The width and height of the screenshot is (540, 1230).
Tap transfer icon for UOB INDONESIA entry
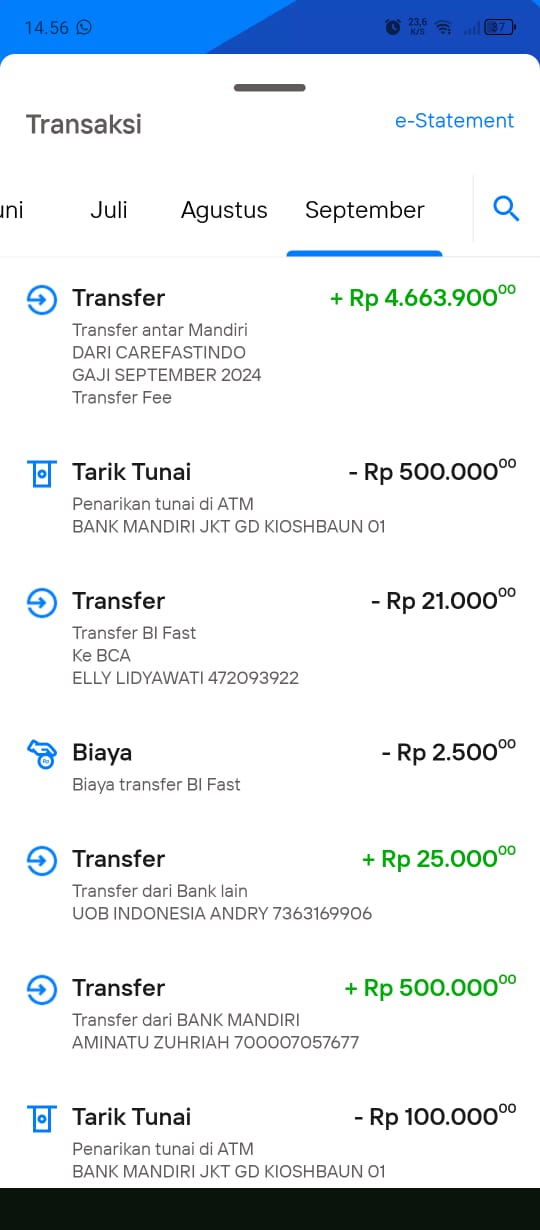coord(41,860)
